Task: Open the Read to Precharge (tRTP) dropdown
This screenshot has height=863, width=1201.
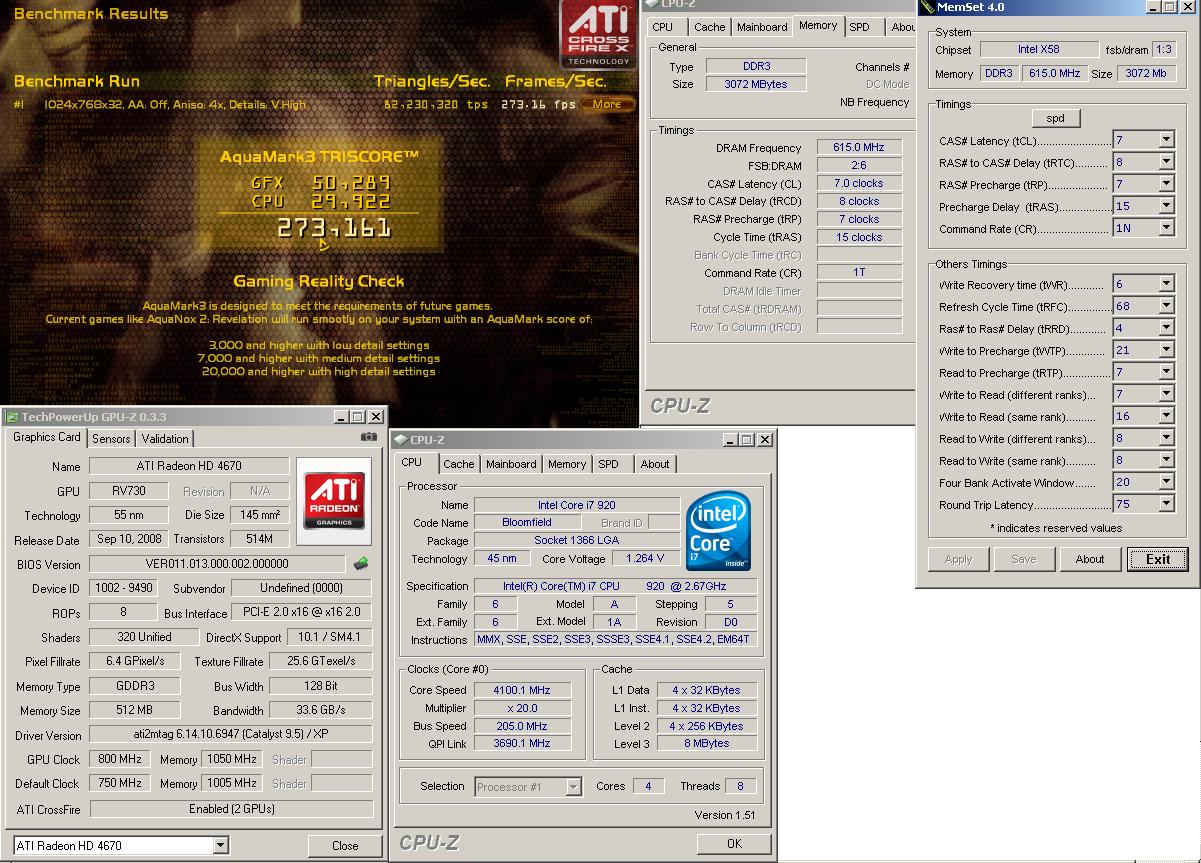Action: tap(1166, 372)
